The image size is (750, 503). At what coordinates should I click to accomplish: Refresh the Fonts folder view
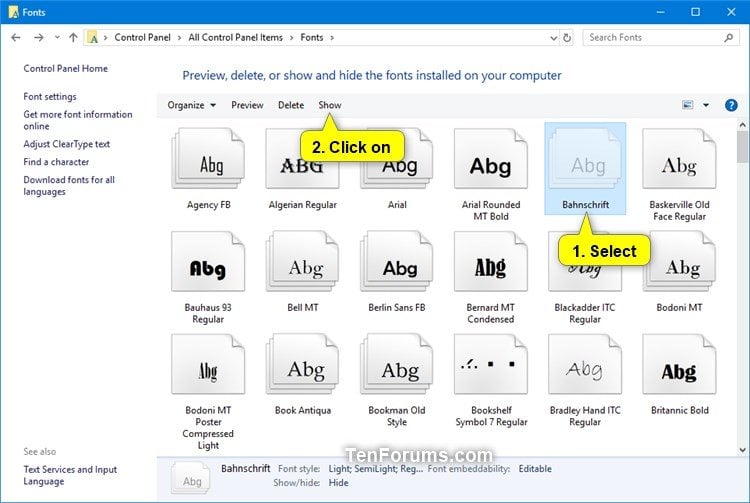pos(567,37)
